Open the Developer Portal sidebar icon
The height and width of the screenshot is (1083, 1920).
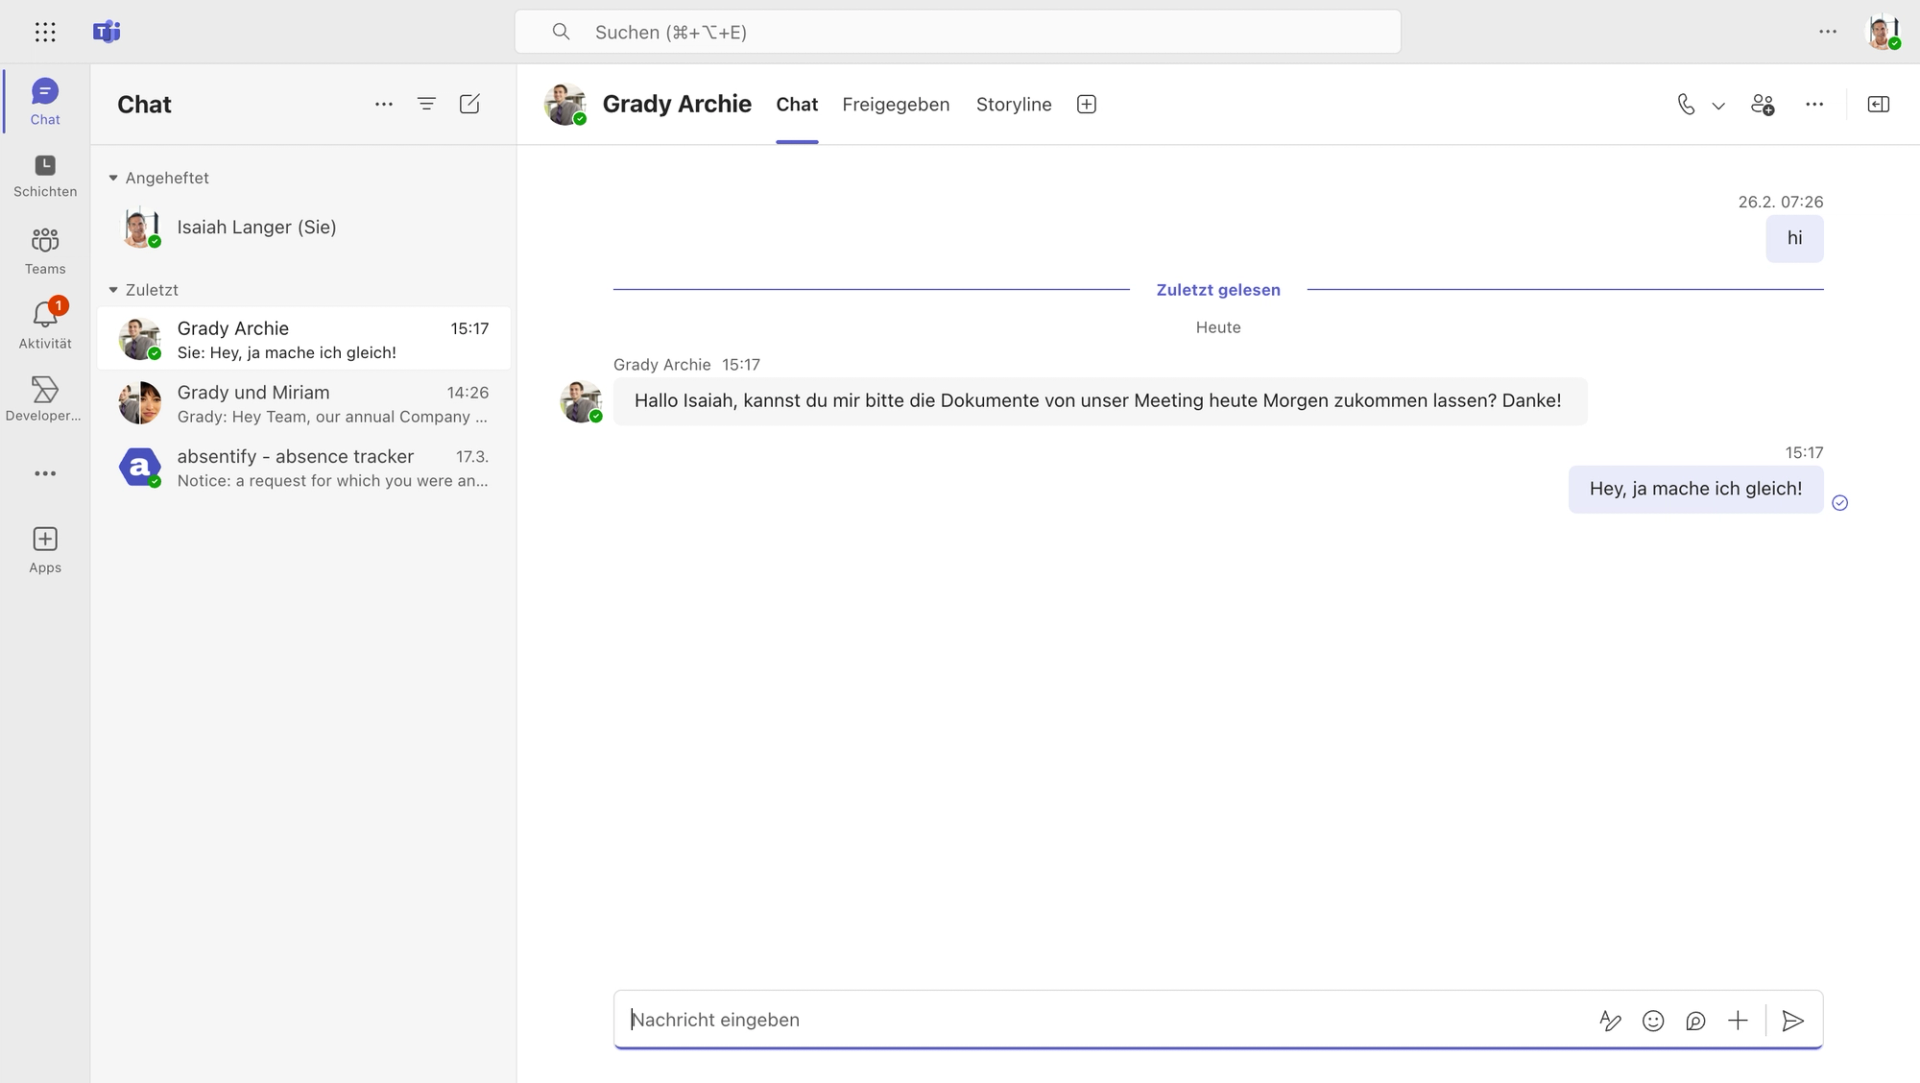coord(45,398)
